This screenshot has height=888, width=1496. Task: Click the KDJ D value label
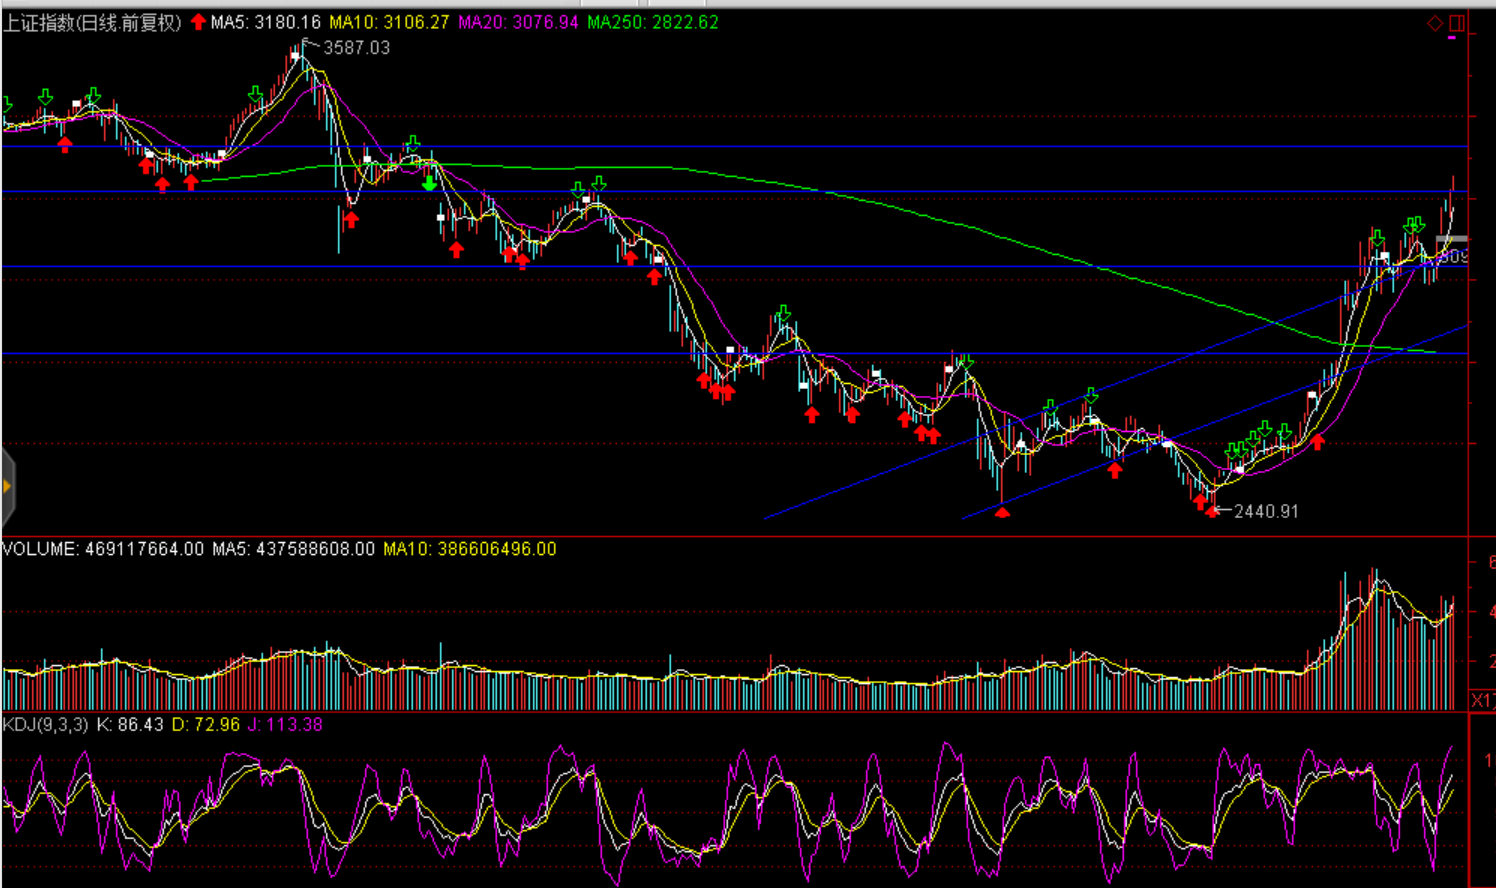(206, 724)
